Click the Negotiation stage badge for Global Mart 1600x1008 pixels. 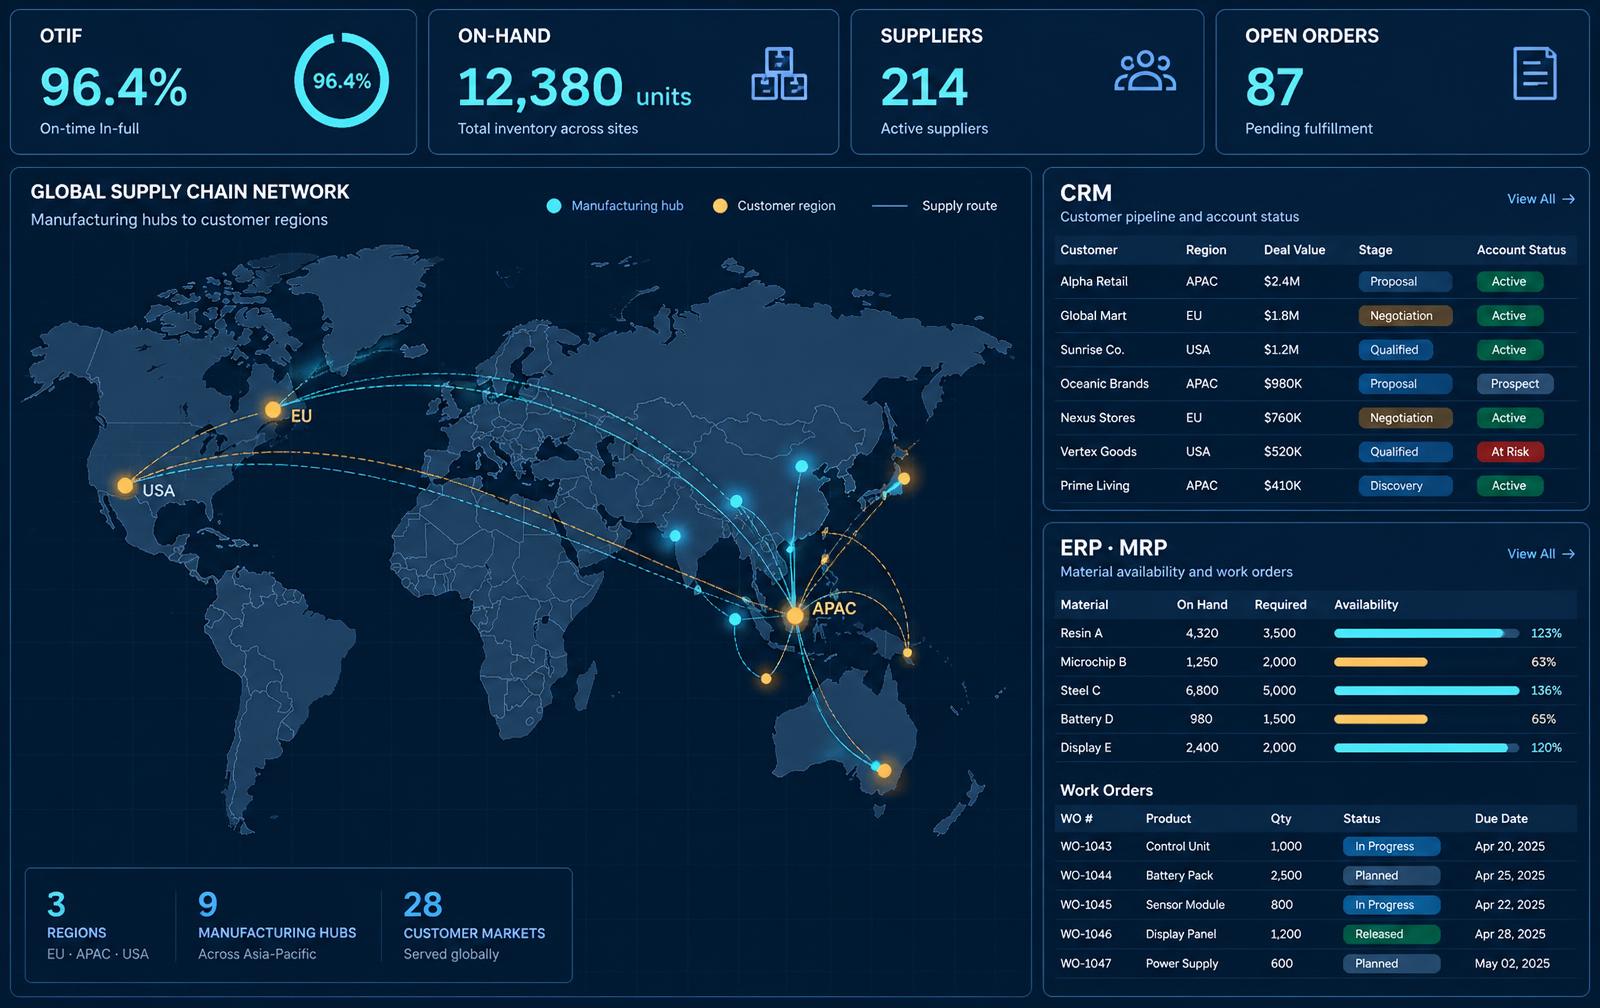pyautogui.click(x=1405, y=316)
